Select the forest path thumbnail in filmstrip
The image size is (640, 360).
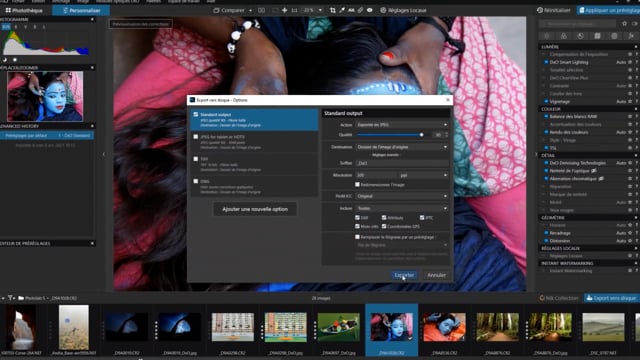497,327
